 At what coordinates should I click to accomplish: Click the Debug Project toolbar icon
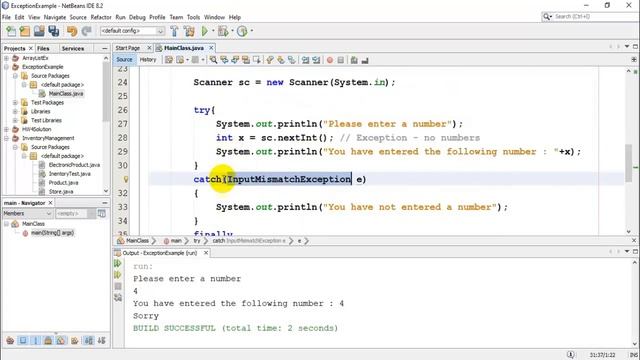point(223,31)
